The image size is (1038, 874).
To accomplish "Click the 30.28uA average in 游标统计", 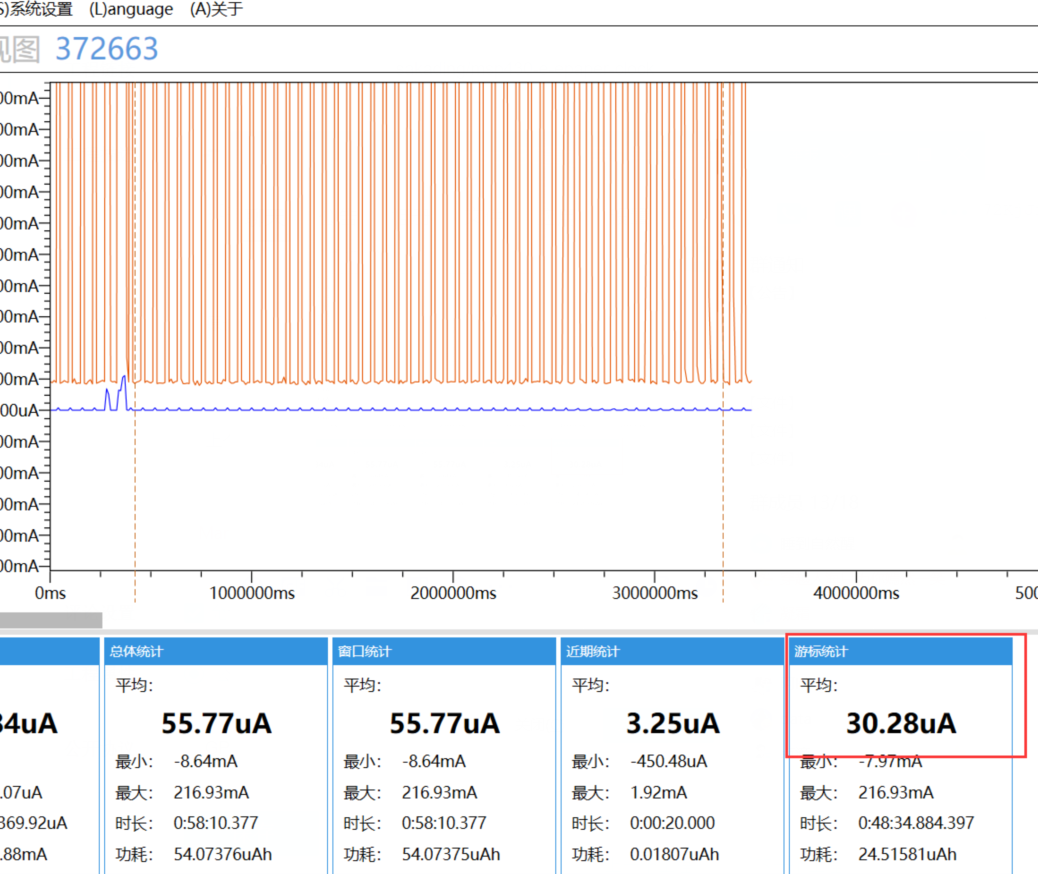I will (901, 723).
